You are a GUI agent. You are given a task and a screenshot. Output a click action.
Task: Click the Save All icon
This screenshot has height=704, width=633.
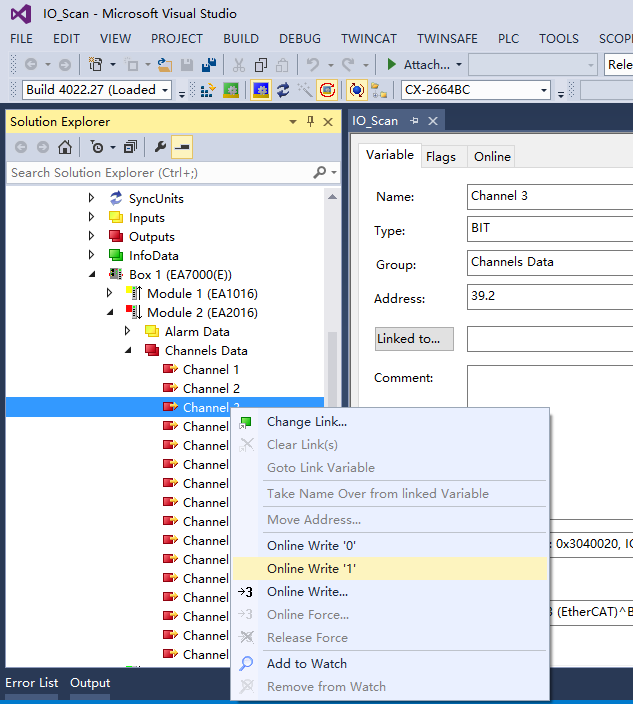pyautogui.click(x=209, y=65)
